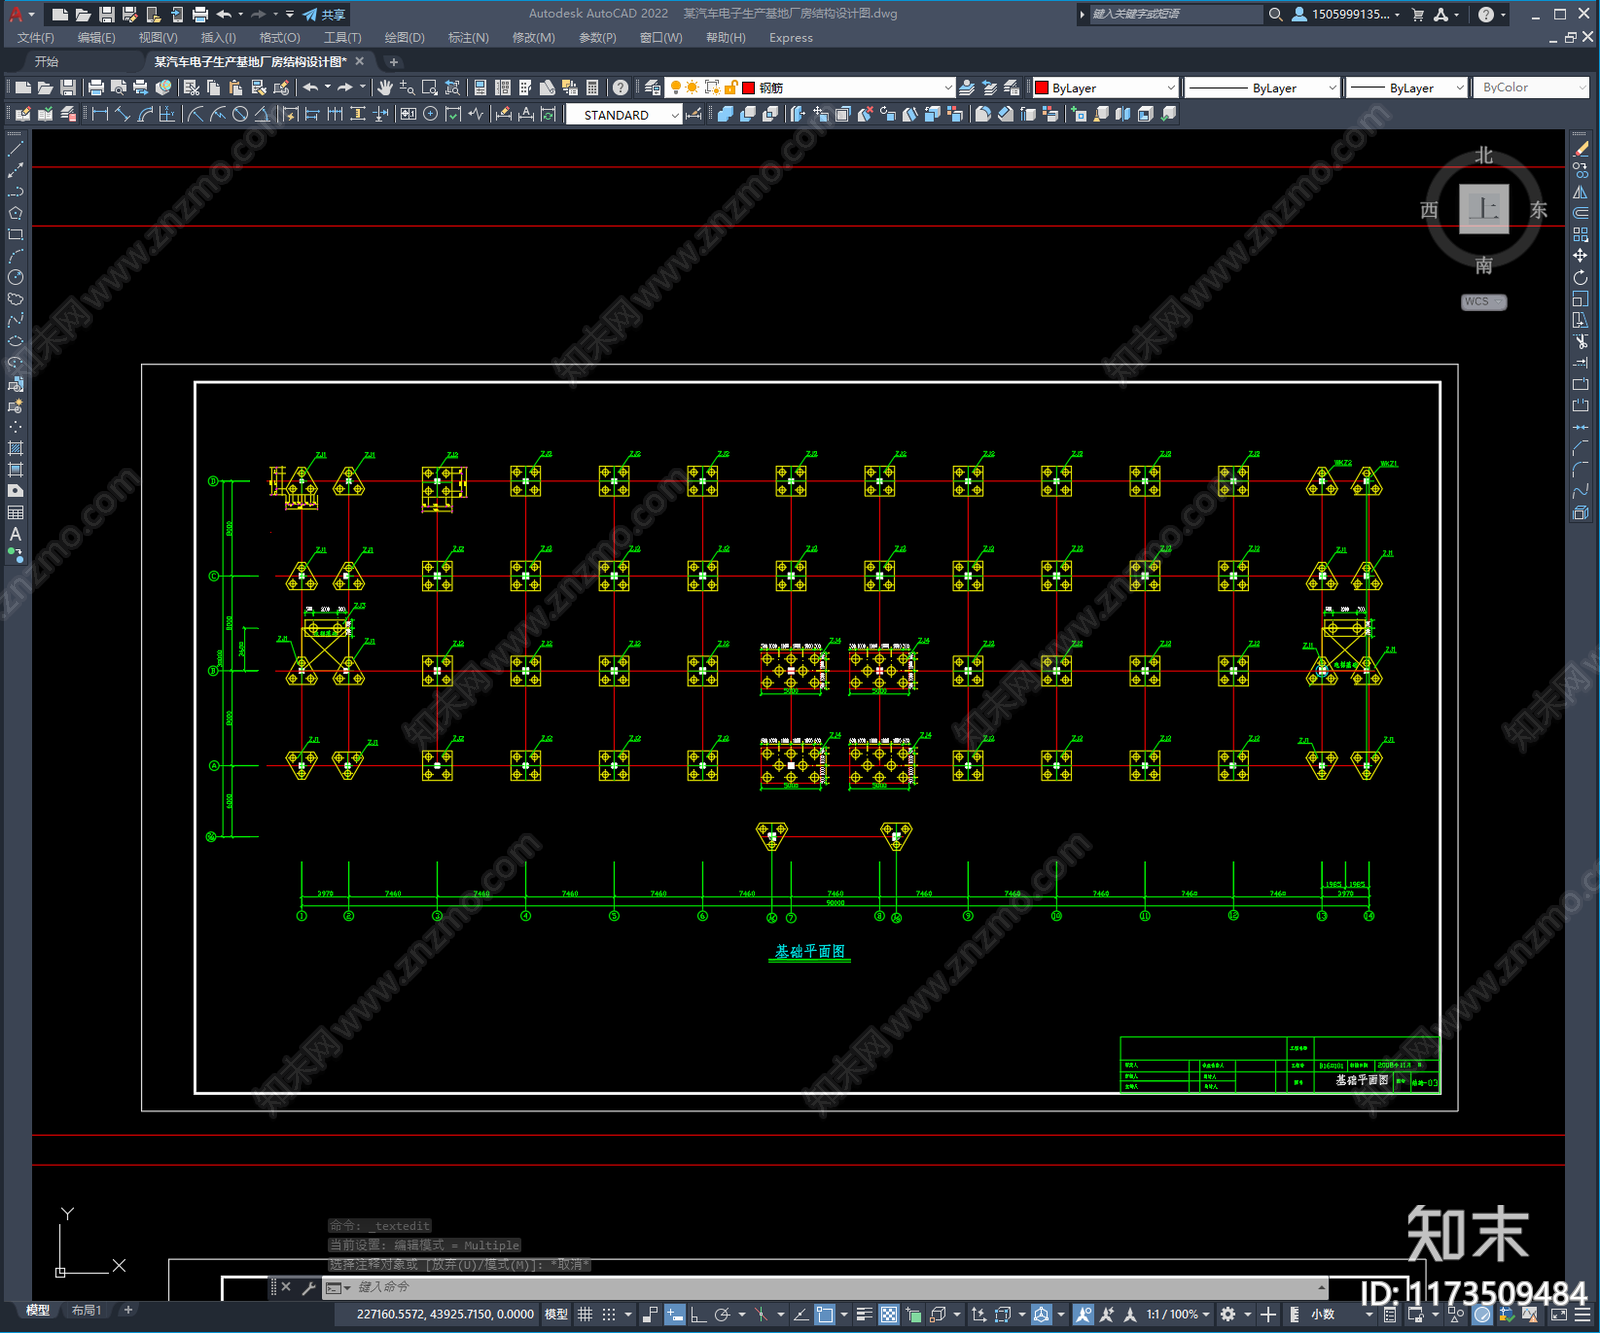Toggle ortho mode in status bar
The width and height of the screenshot is (1600, 1333).
point(698,1314)
